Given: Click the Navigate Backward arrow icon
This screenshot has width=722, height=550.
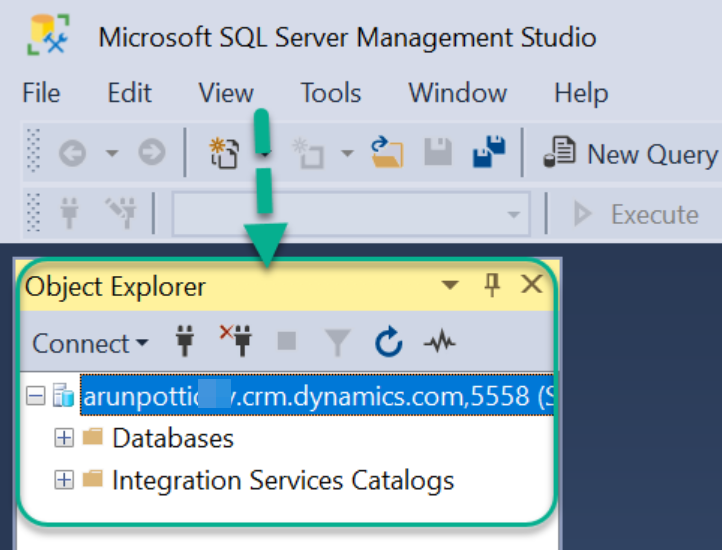Looking at the screenshot, I should 72,154.
